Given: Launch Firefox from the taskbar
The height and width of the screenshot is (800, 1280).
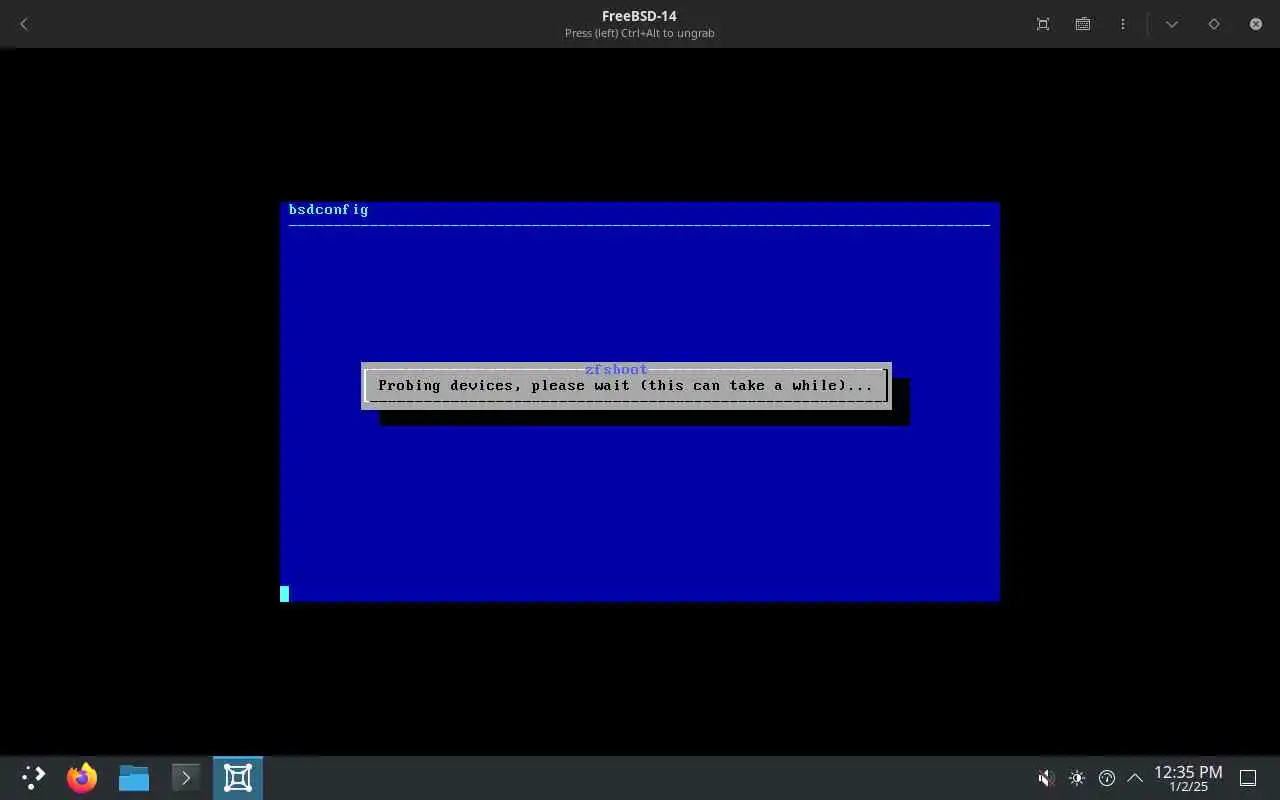Looking at the screenshot, I should pos(82,778).
